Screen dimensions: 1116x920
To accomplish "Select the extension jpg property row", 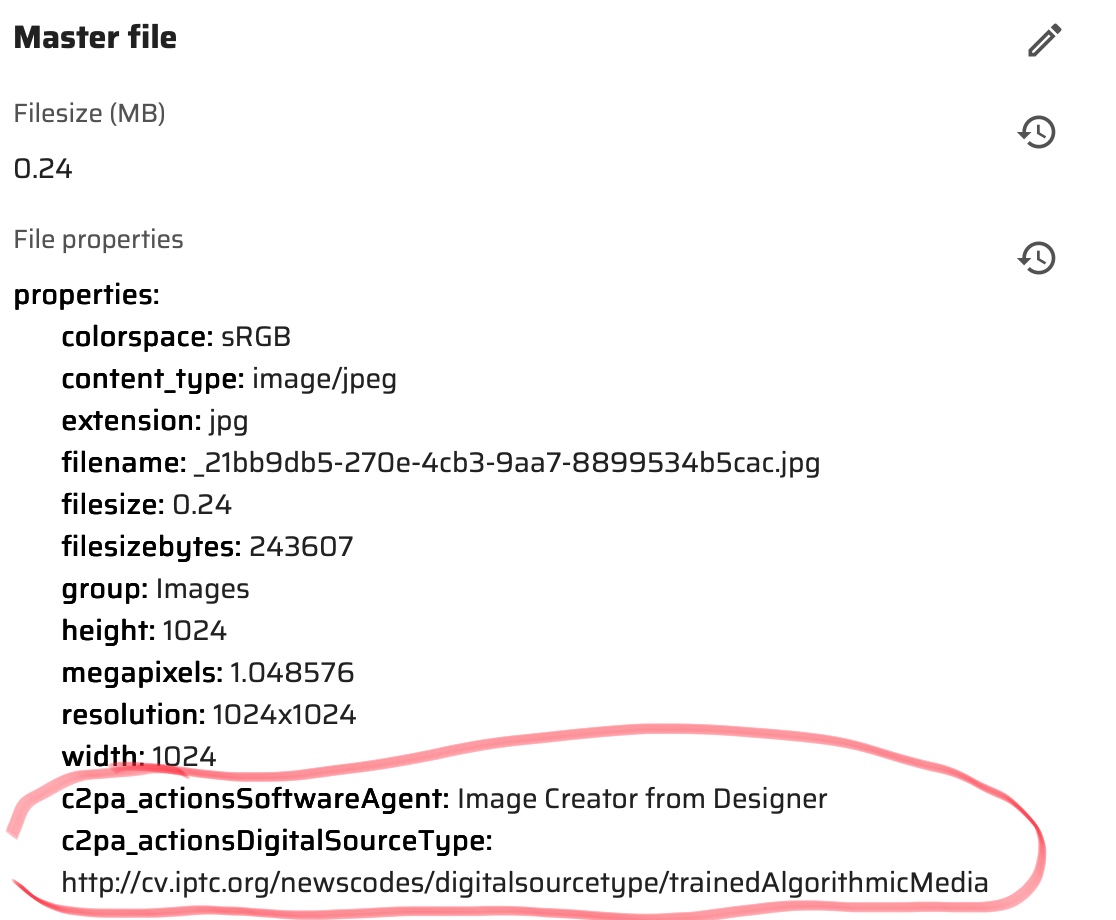I will (x=155, y=421).
